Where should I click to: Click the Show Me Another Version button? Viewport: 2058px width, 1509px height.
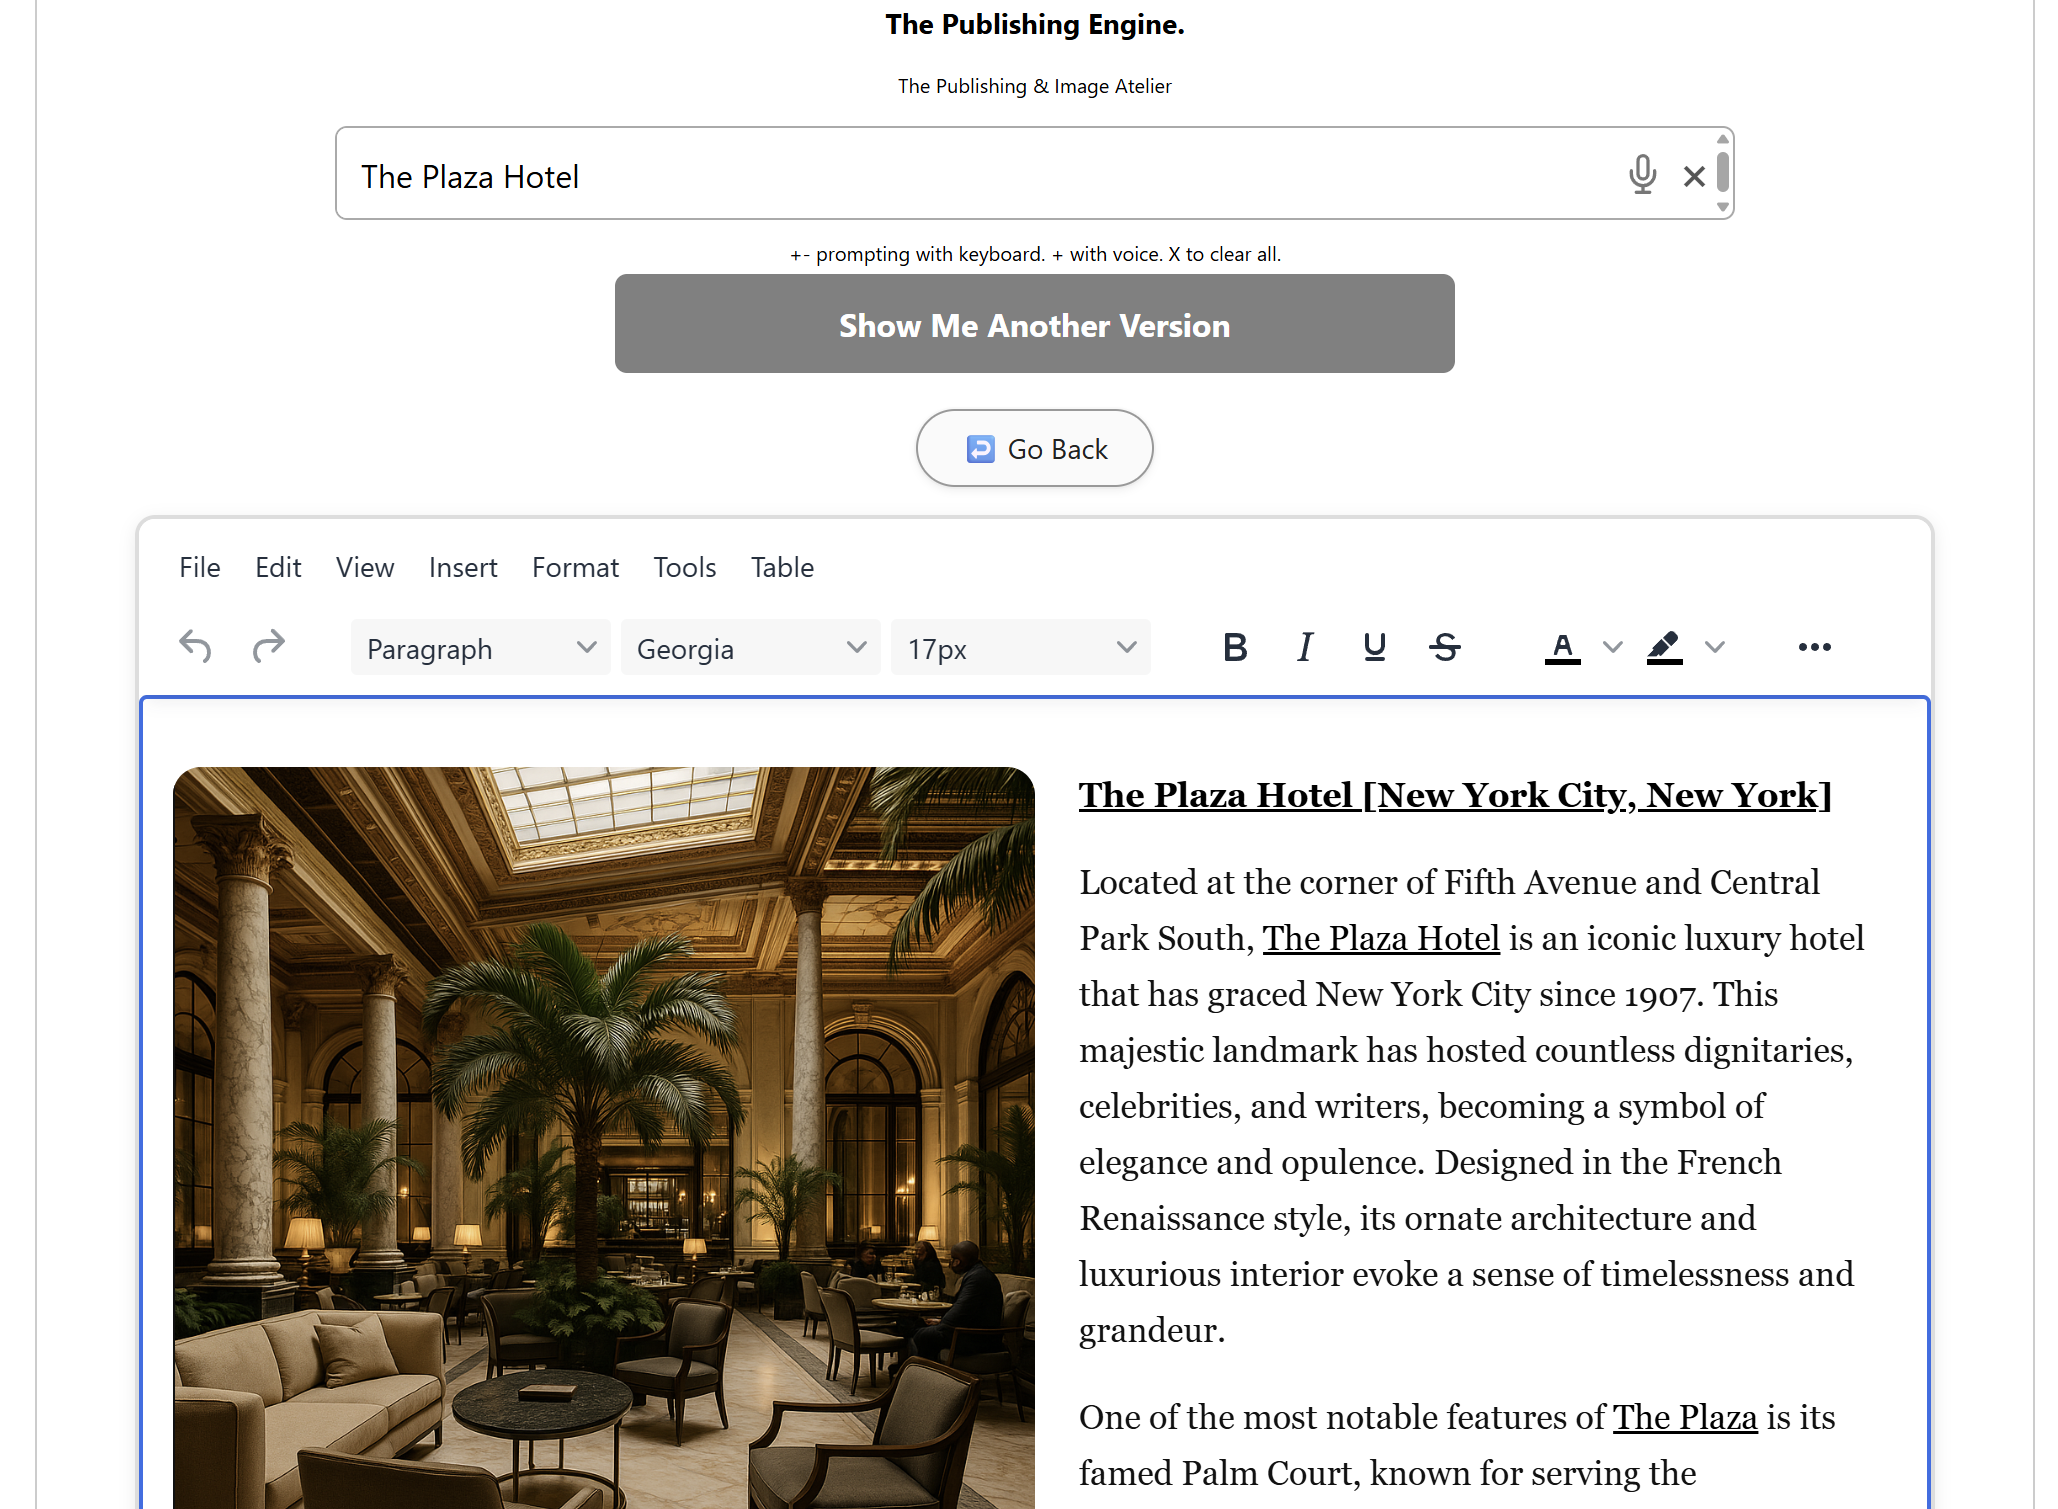click(x=1034, y=324)
